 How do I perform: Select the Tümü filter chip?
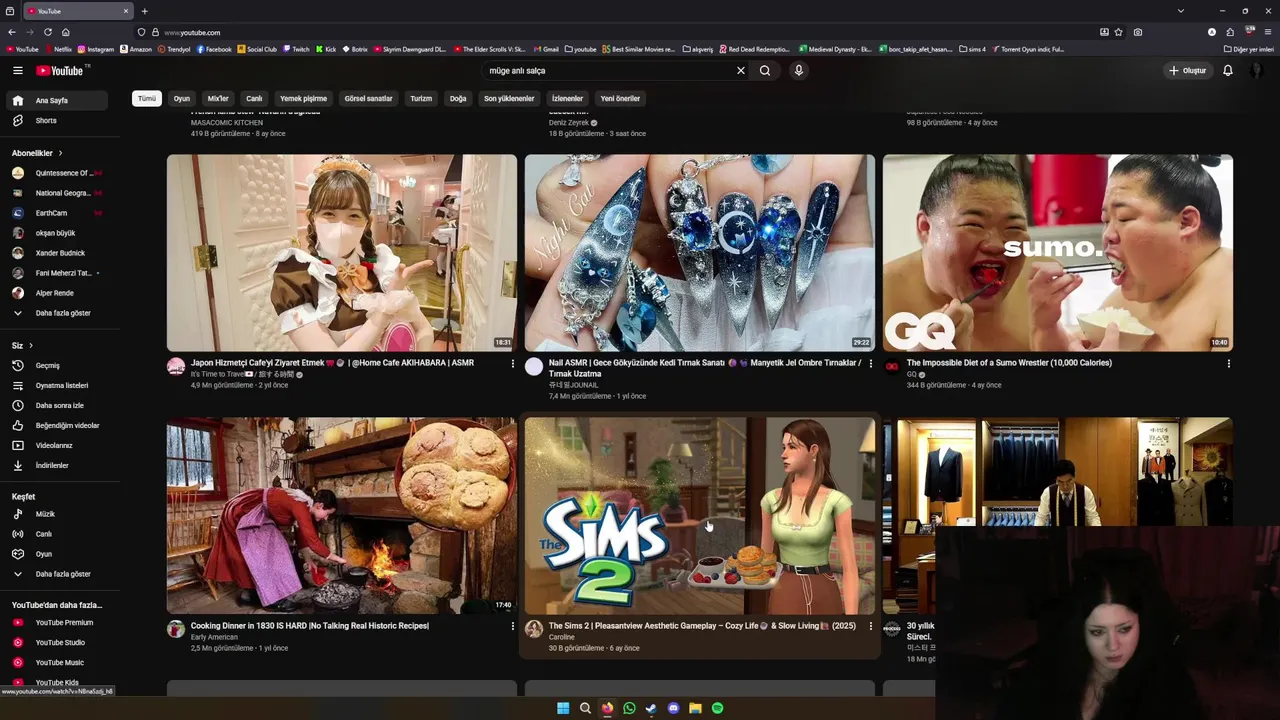coord(147,98)
